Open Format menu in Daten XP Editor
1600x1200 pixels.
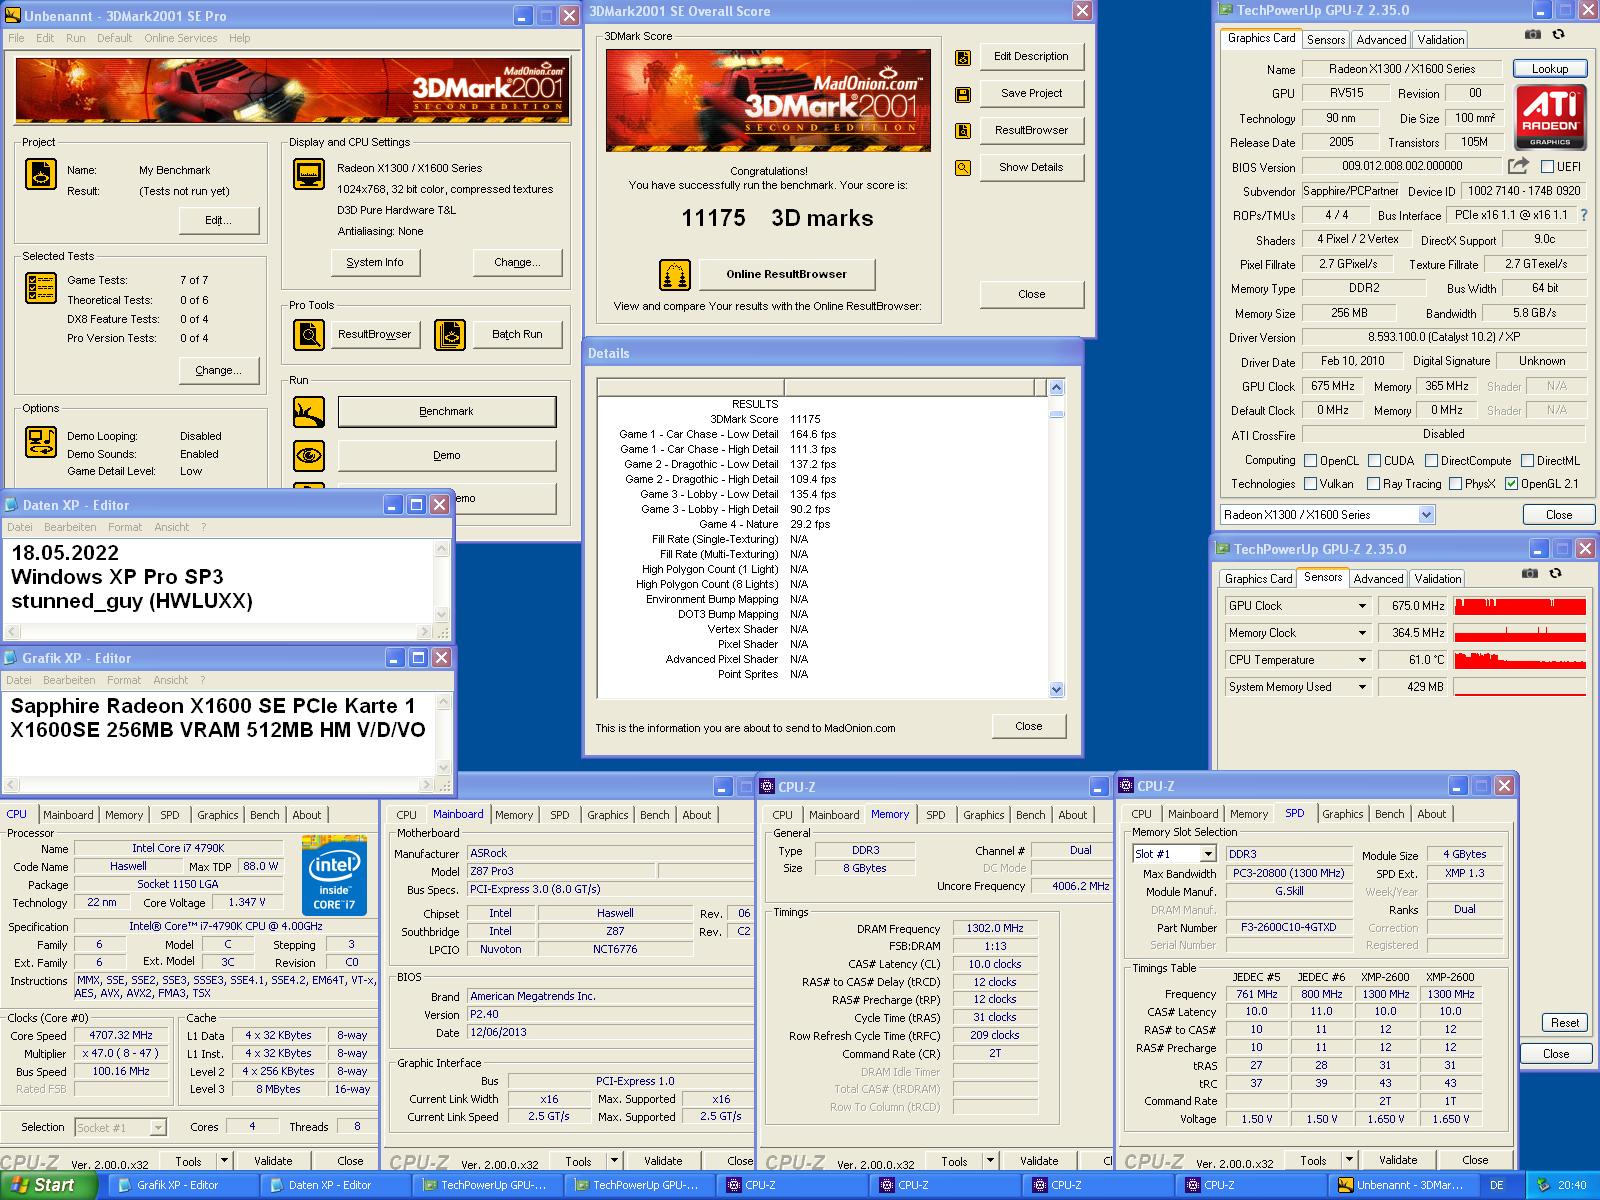click(125, 527)
